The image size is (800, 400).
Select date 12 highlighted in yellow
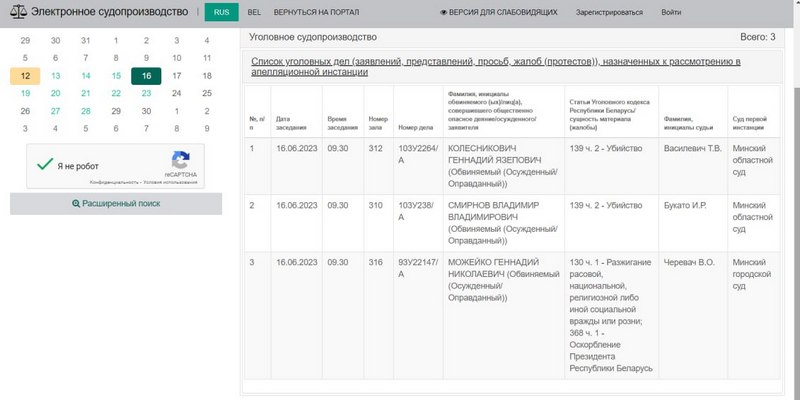(25, 76)
